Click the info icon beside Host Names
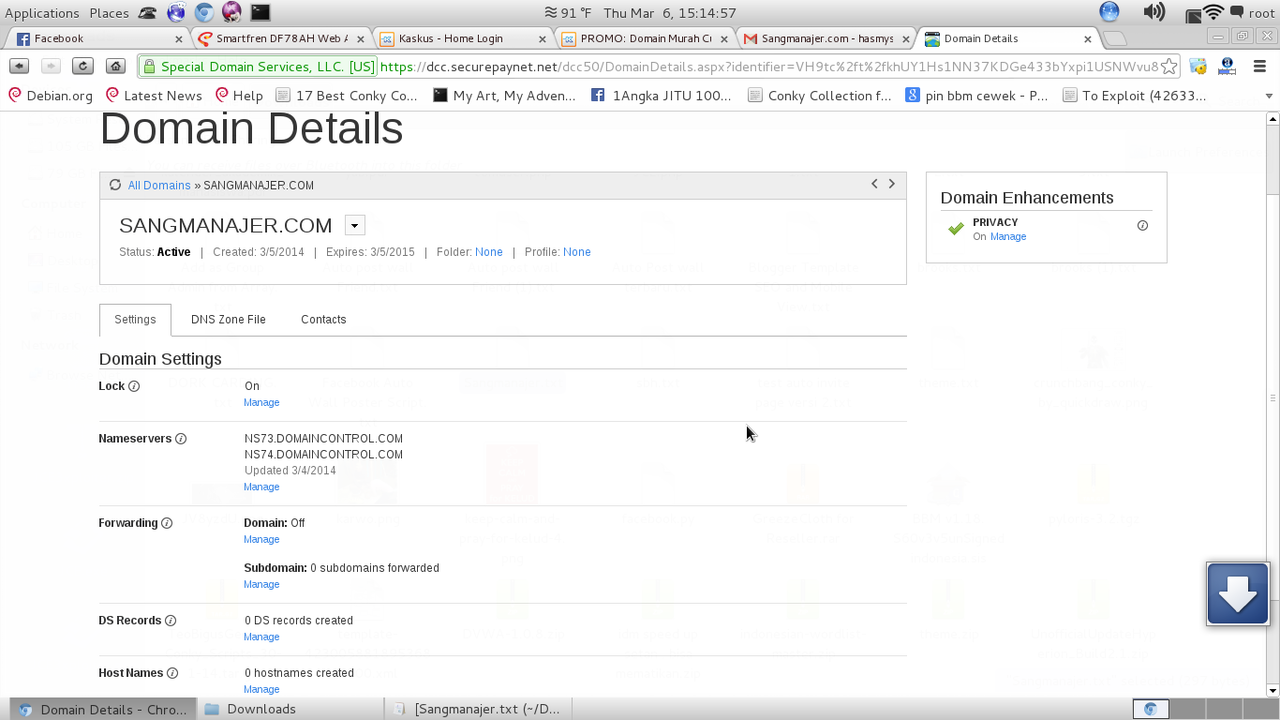Image resolution: width=1280 pixels, height=720 pixels. (172, 674)
